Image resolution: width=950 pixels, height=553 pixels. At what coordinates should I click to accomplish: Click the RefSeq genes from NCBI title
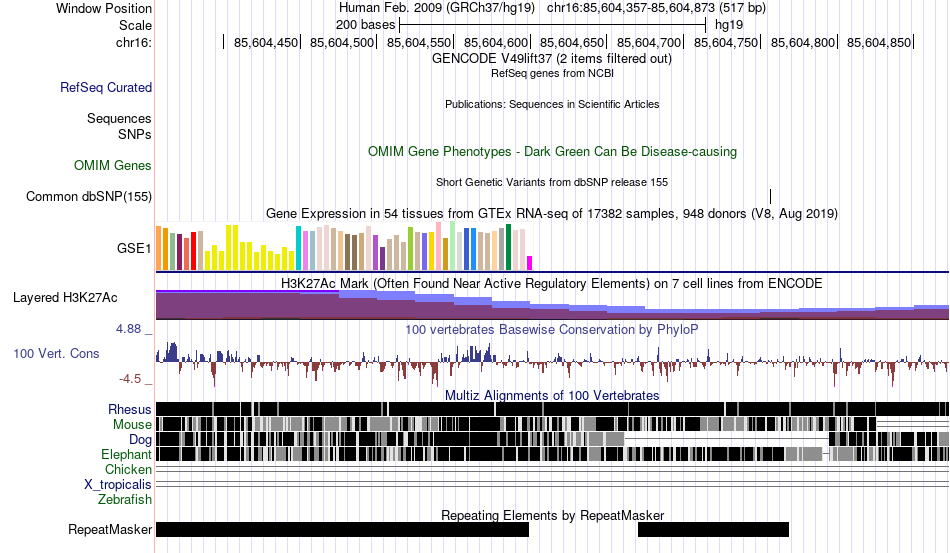pos(552,73)
